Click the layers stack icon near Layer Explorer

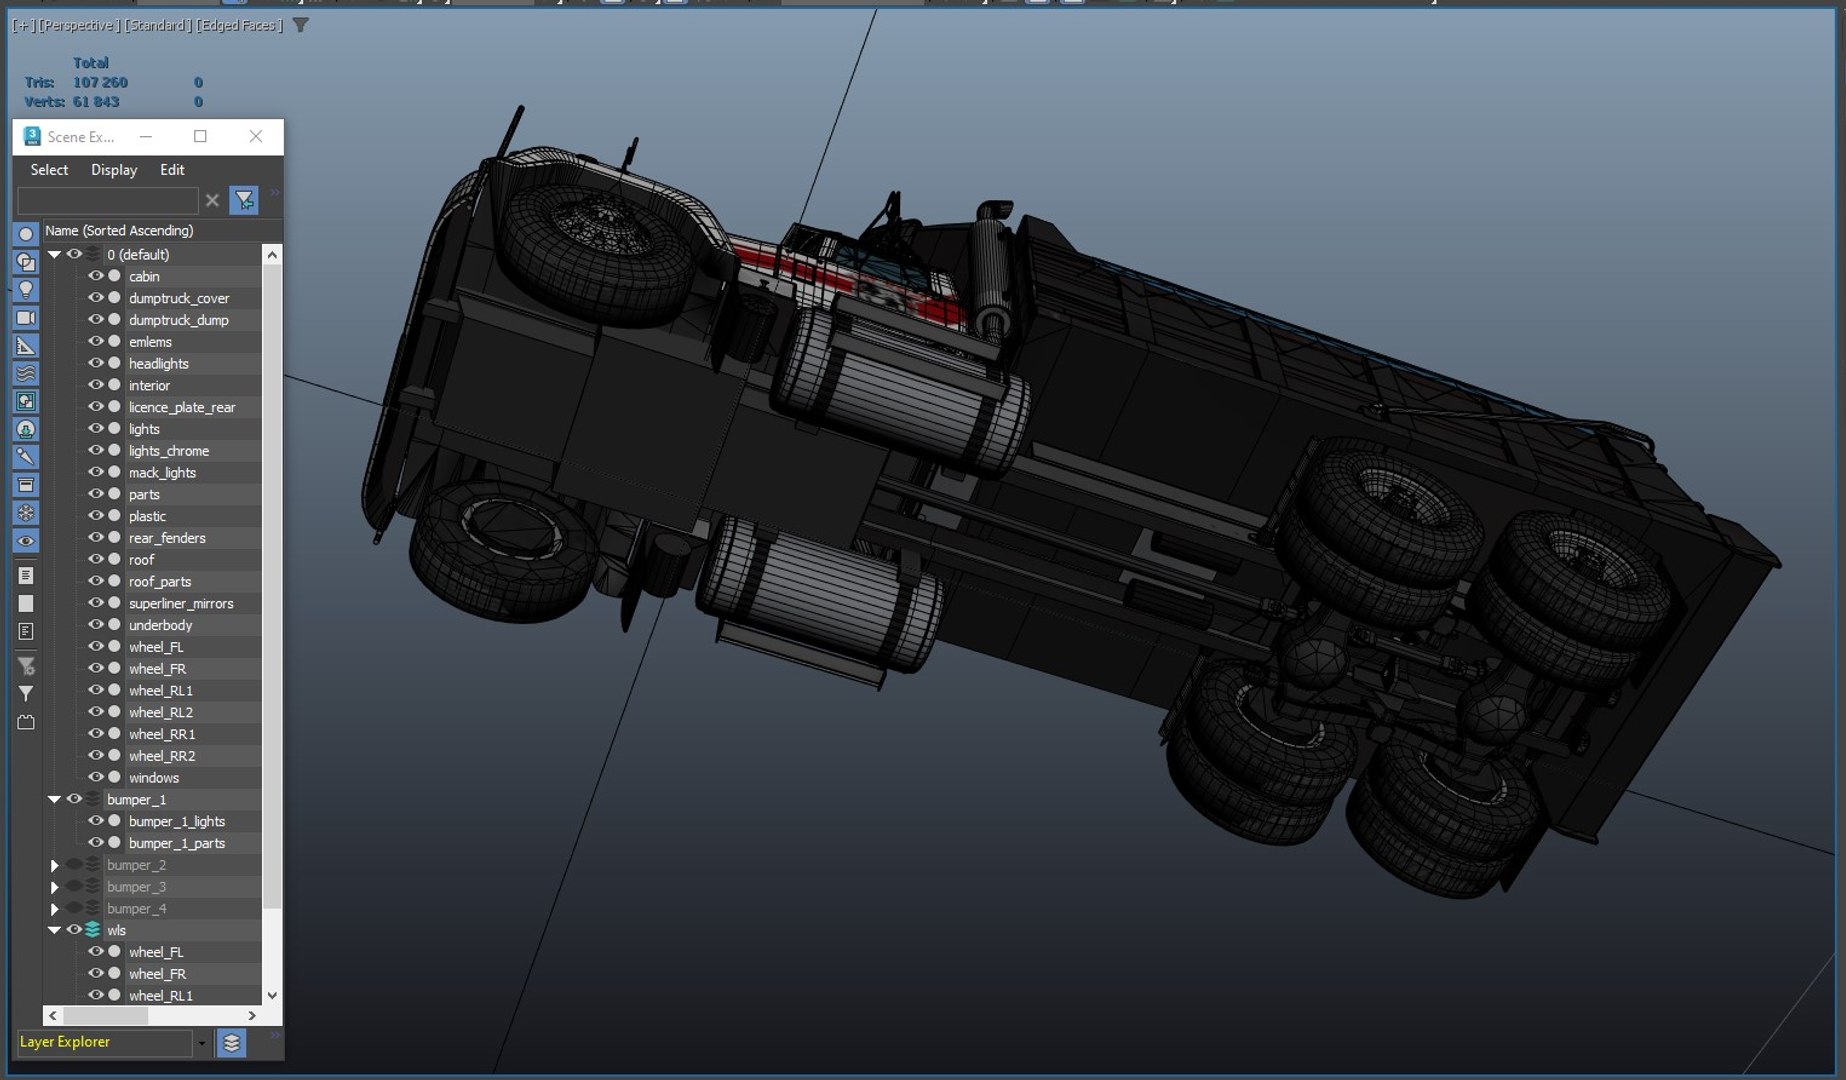232,1043
